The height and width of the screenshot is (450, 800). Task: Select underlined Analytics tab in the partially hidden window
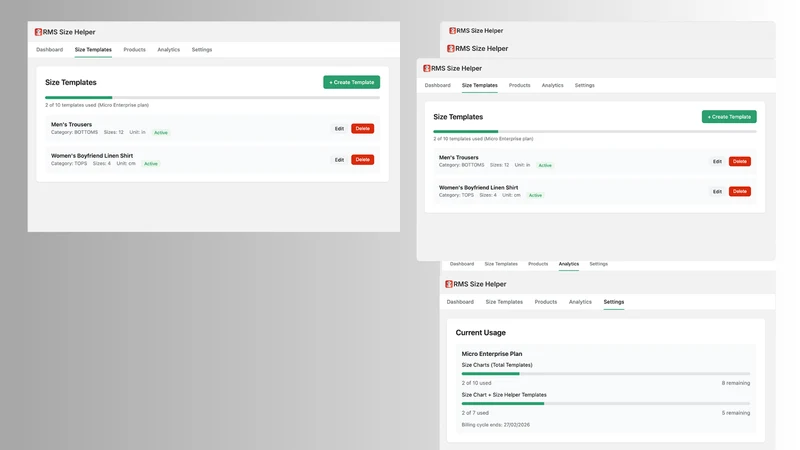coord(569,264)
